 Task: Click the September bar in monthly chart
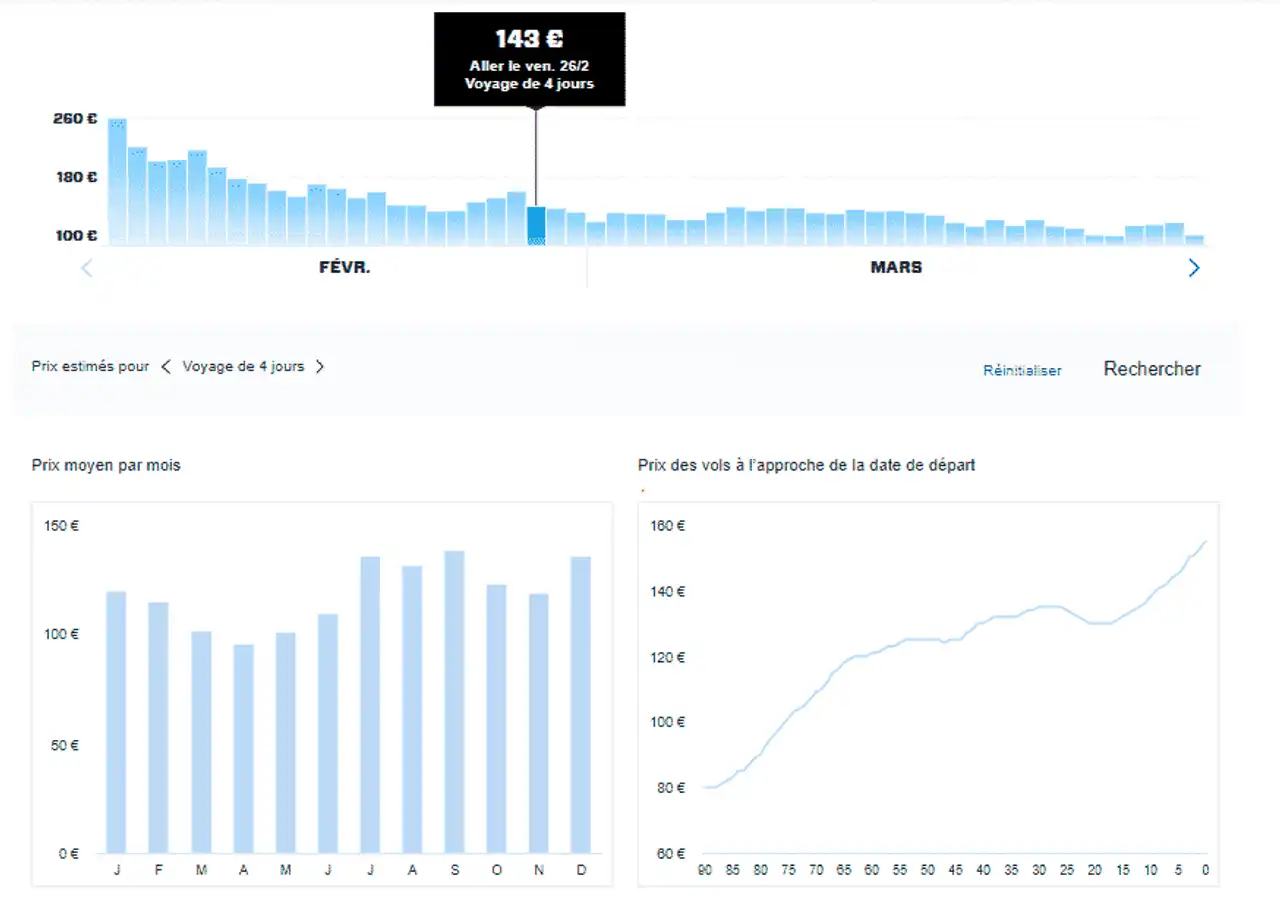[453, 702]
